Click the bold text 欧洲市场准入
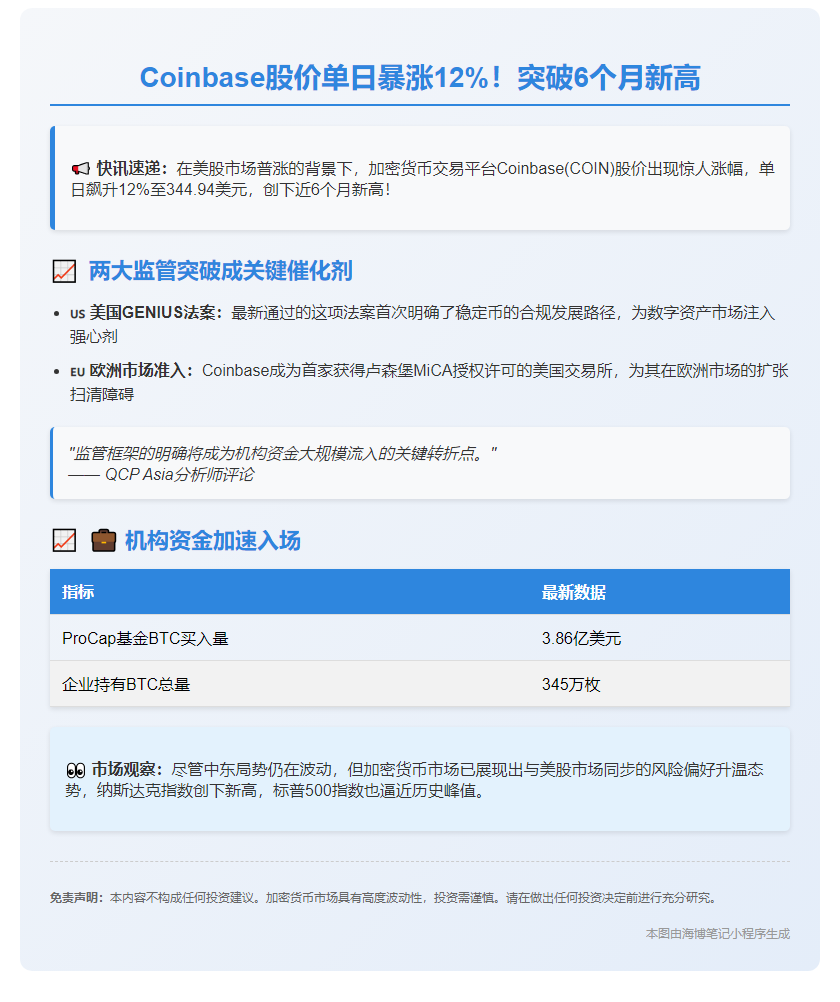Screen dimensions: 840x1002 pyautogui.click(x=141, y=371)
